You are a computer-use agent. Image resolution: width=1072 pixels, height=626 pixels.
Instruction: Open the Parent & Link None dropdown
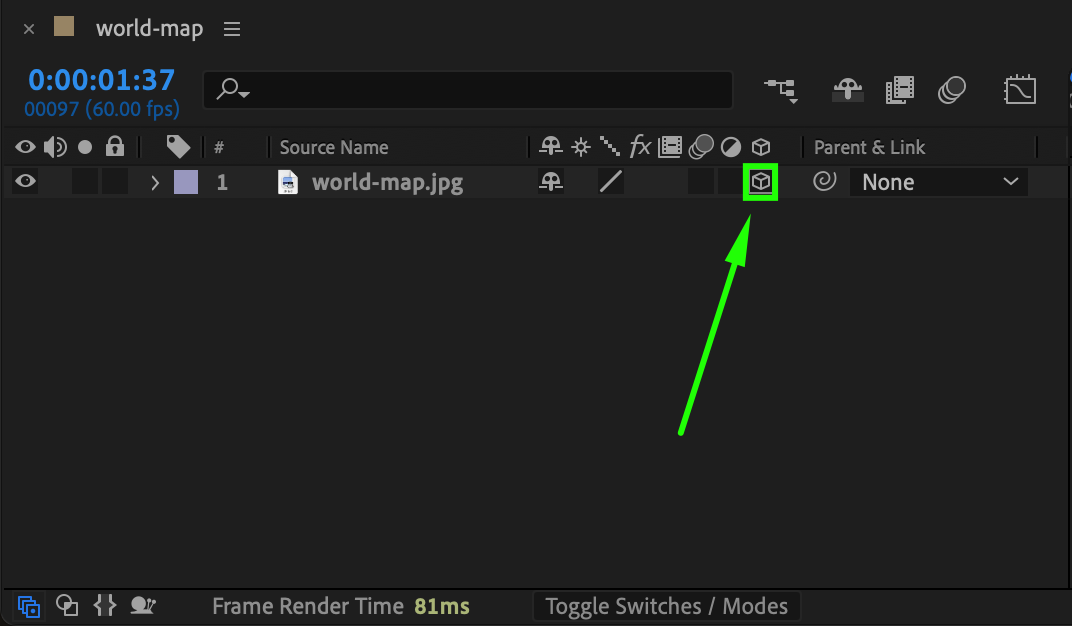939,182
